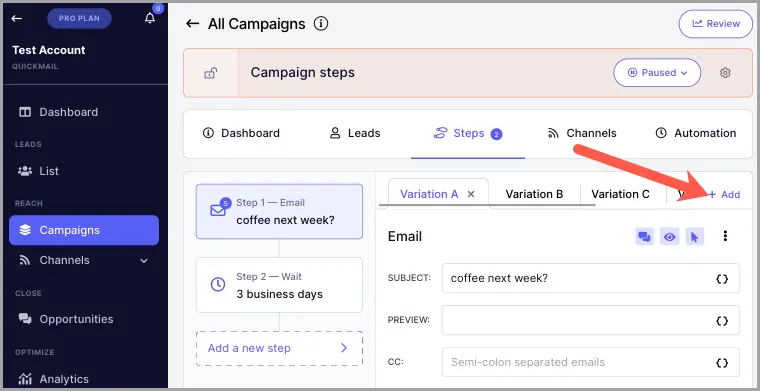Select the Step 2 Wait card
Image resolution: width=760 pixels, height=391 pixels.
click(279, 285)
